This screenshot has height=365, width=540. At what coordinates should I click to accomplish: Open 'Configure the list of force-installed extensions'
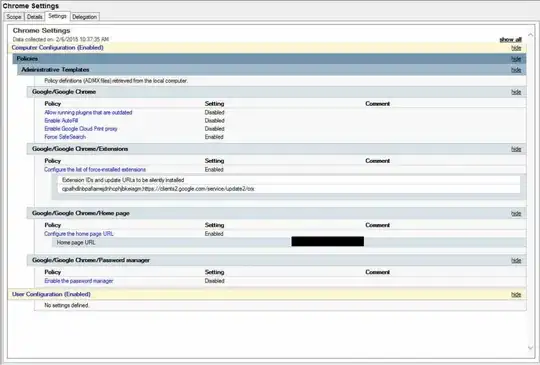click(95, 169)
